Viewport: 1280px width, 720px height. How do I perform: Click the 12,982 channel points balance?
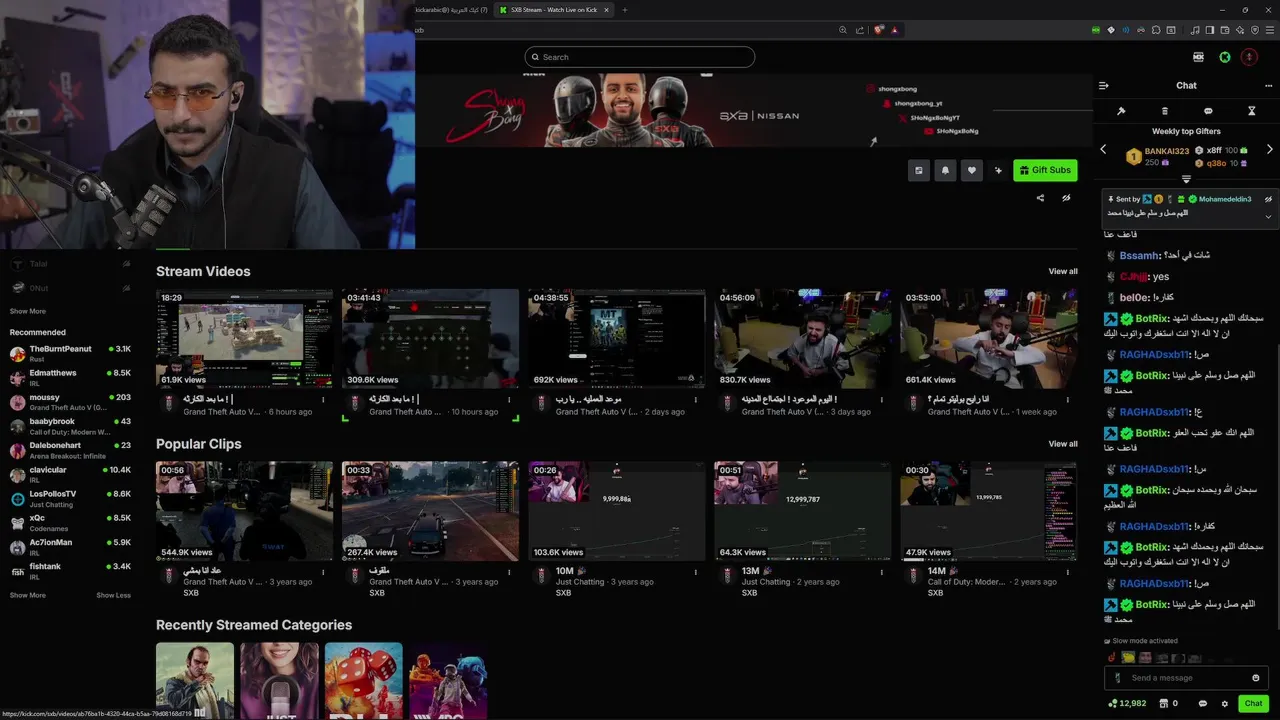[x=1127, y=704]
